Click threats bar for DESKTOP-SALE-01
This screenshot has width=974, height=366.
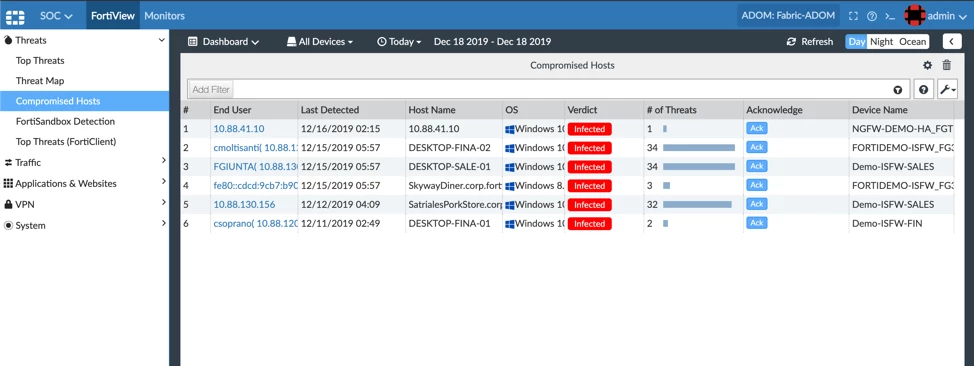(x=699, y=167)
